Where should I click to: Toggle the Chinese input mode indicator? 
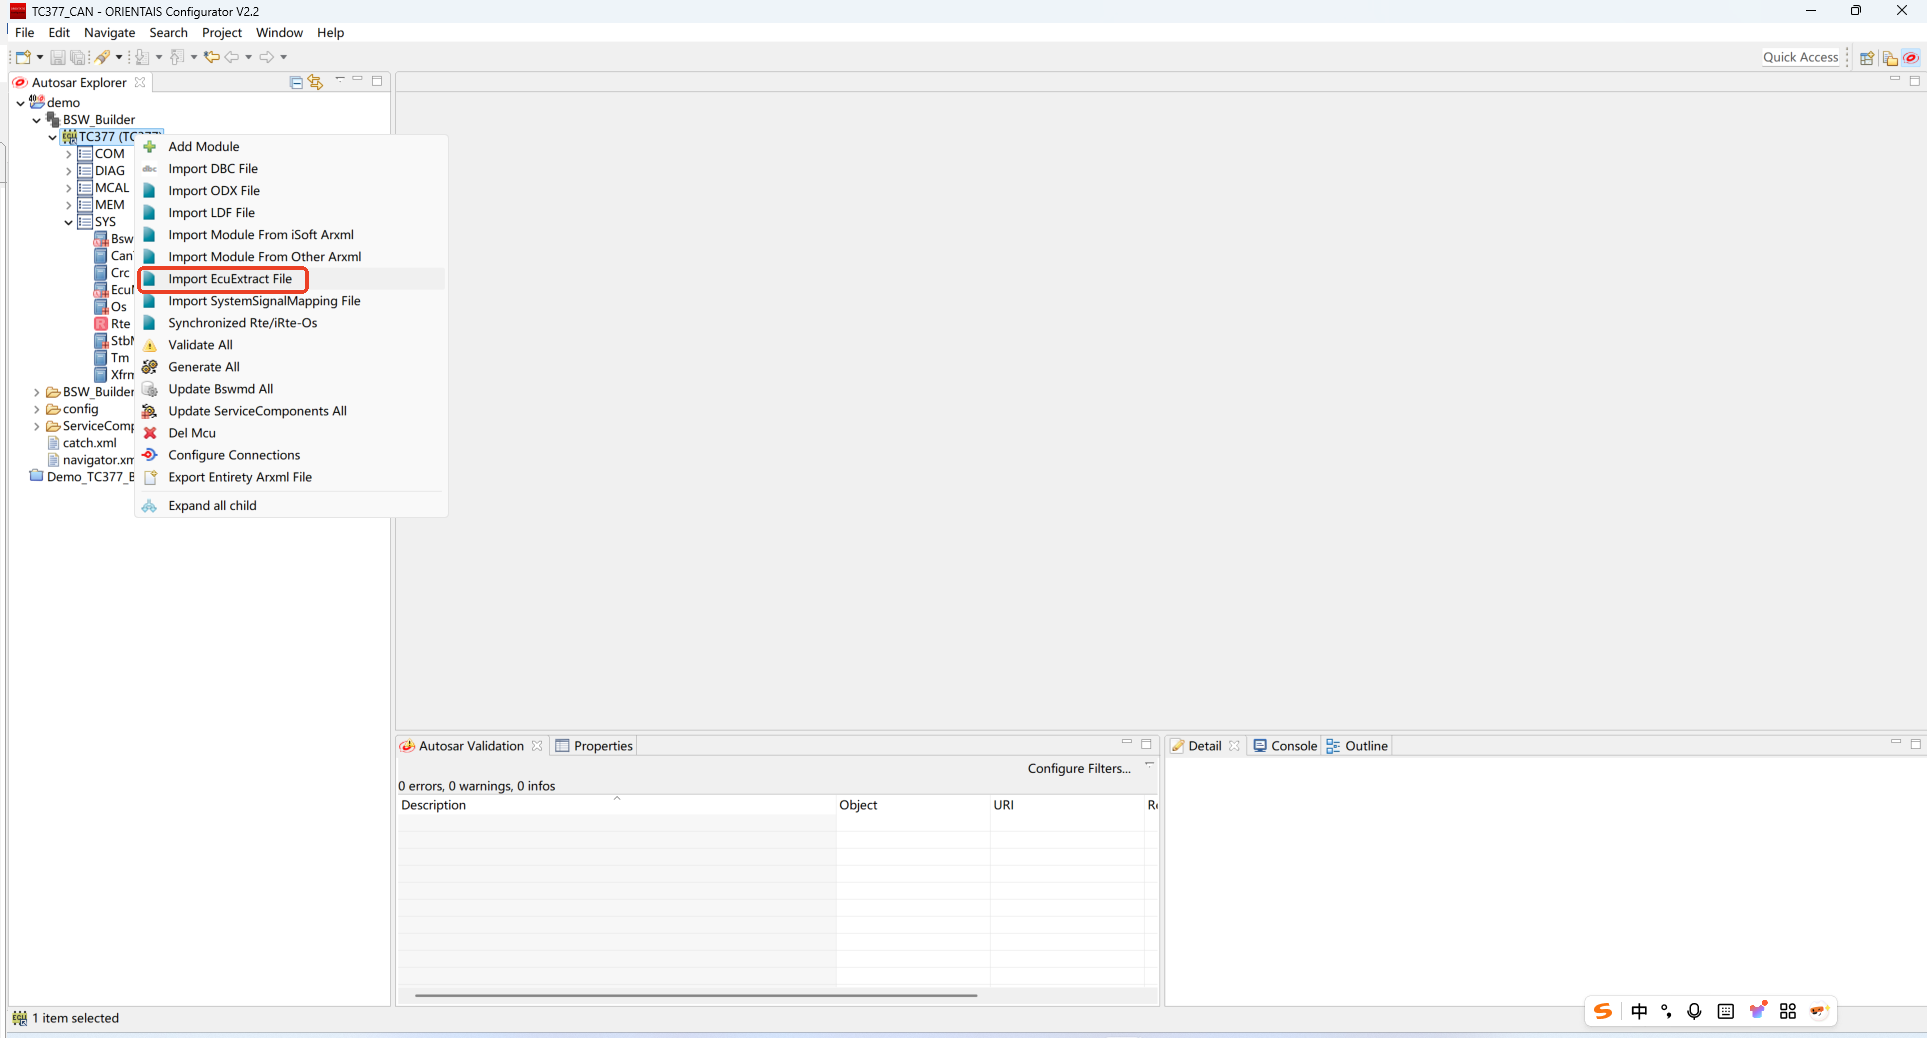[x=1639, y=1011]
